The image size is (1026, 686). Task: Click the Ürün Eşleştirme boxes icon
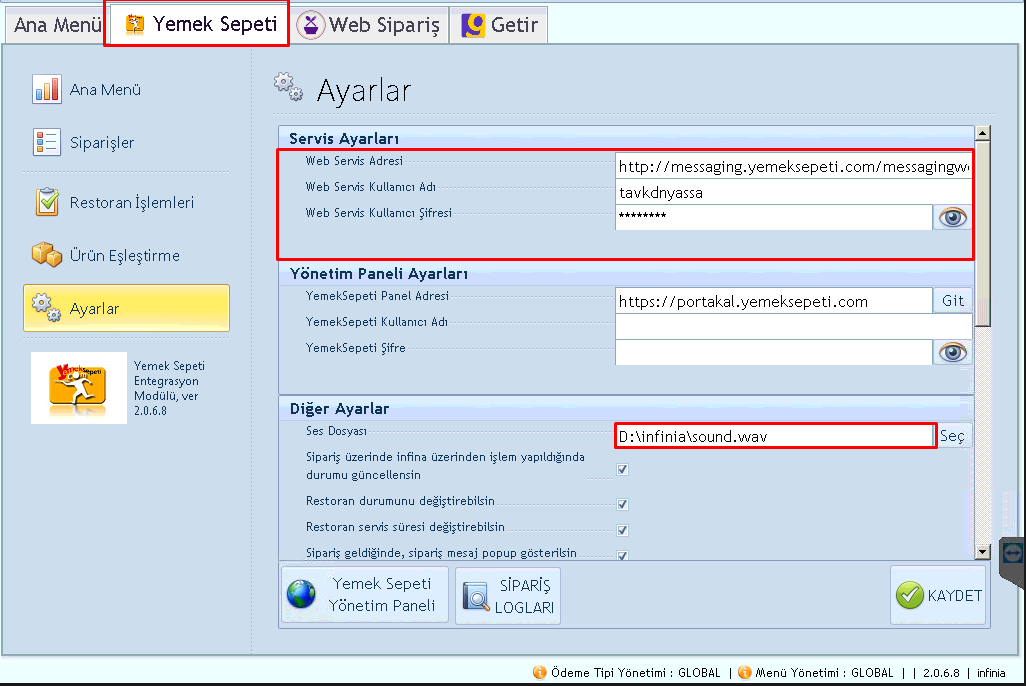47,255
